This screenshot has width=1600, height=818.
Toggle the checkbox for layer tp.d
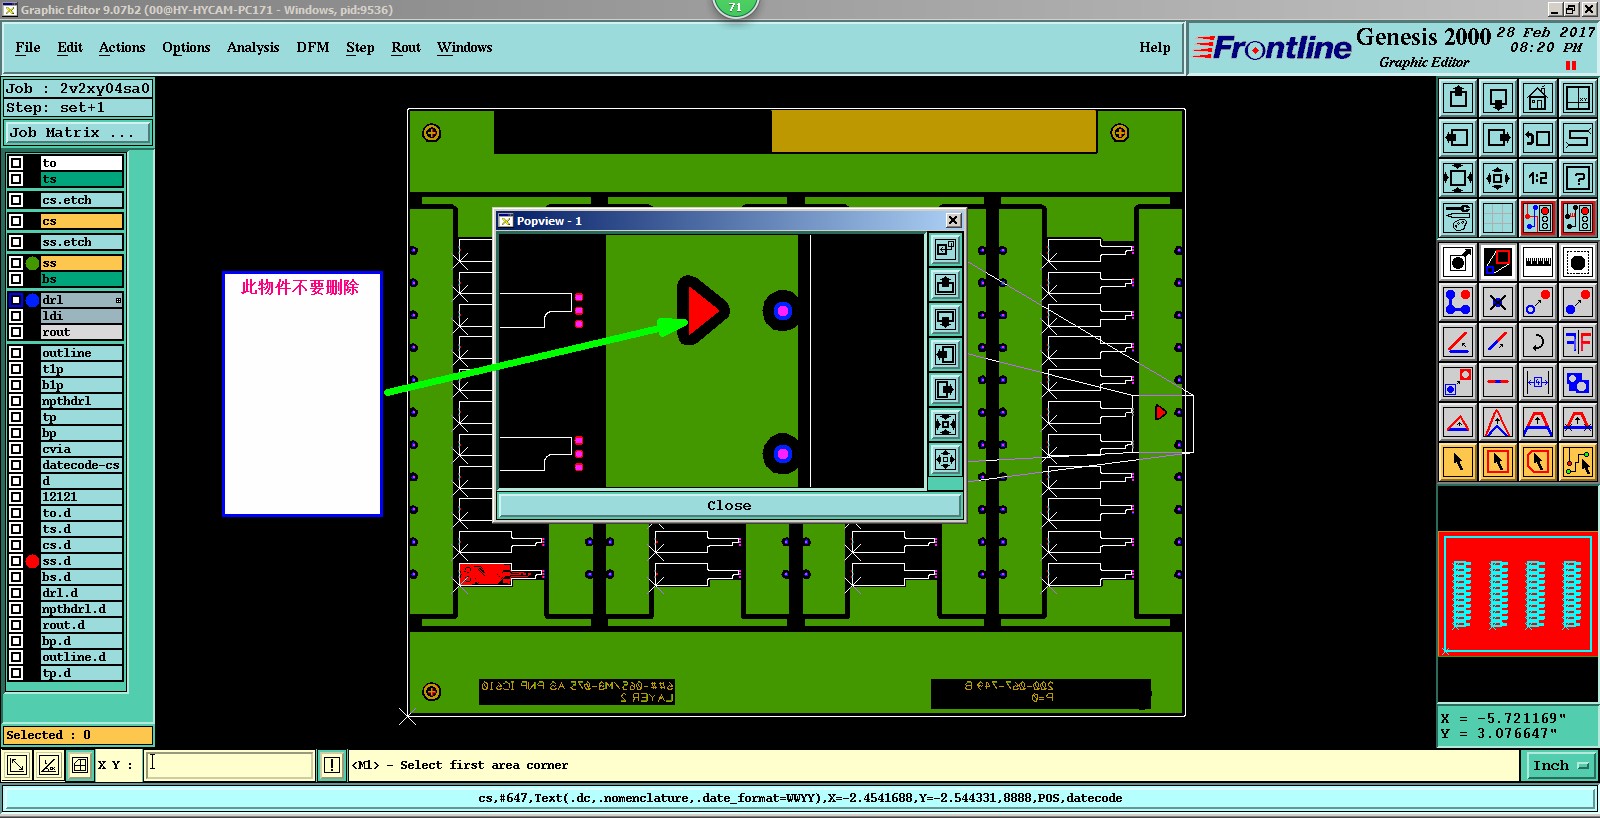pos(16,673)
